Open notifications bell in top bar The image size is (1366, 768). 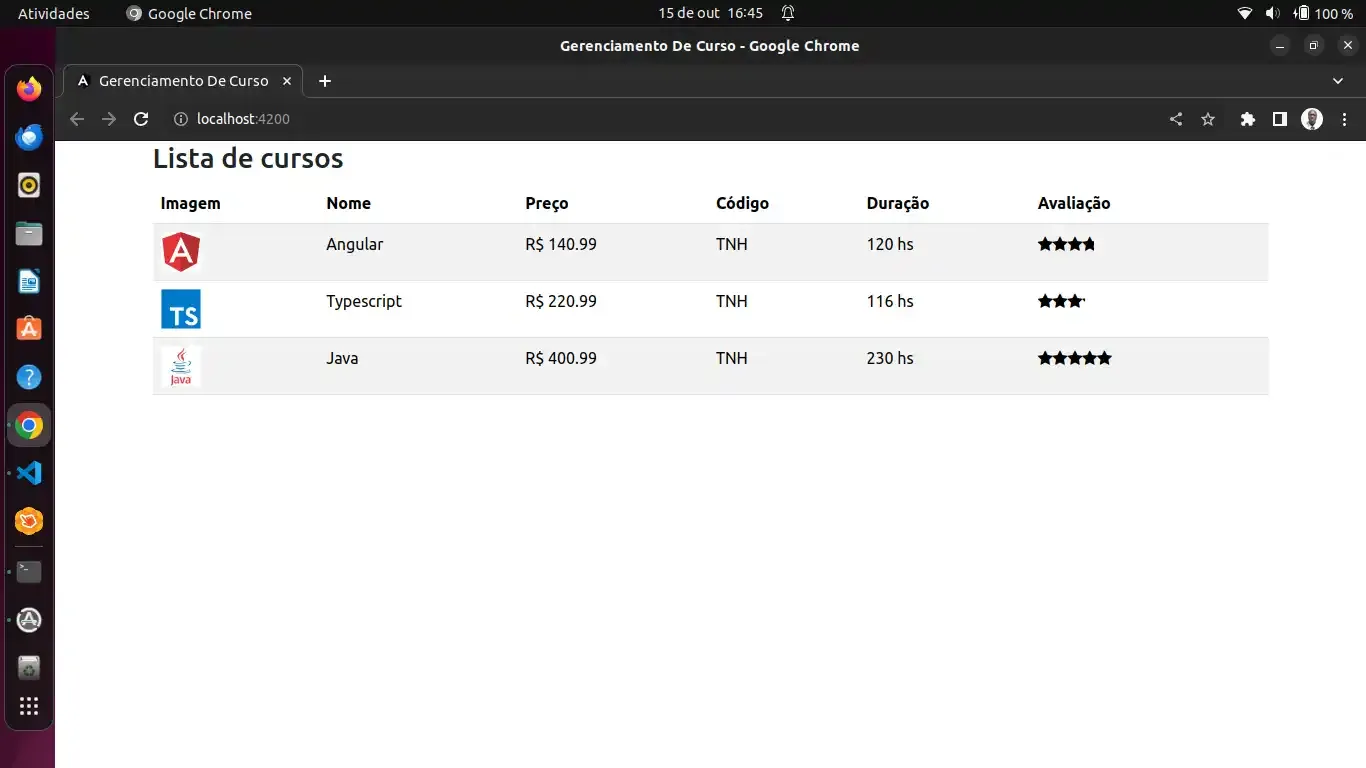788,13
